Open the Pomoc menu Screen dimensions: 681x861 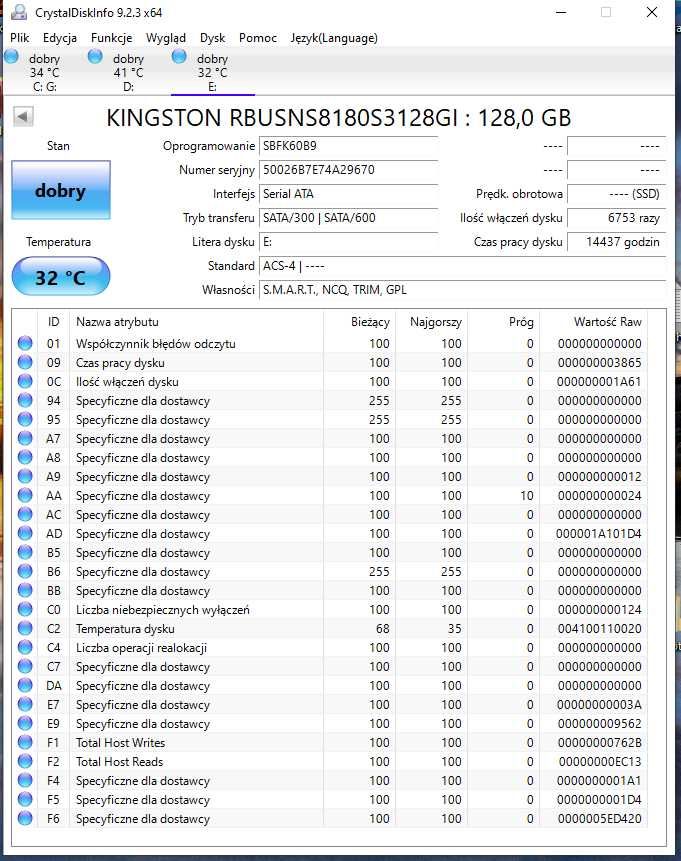tap(258, 38)
